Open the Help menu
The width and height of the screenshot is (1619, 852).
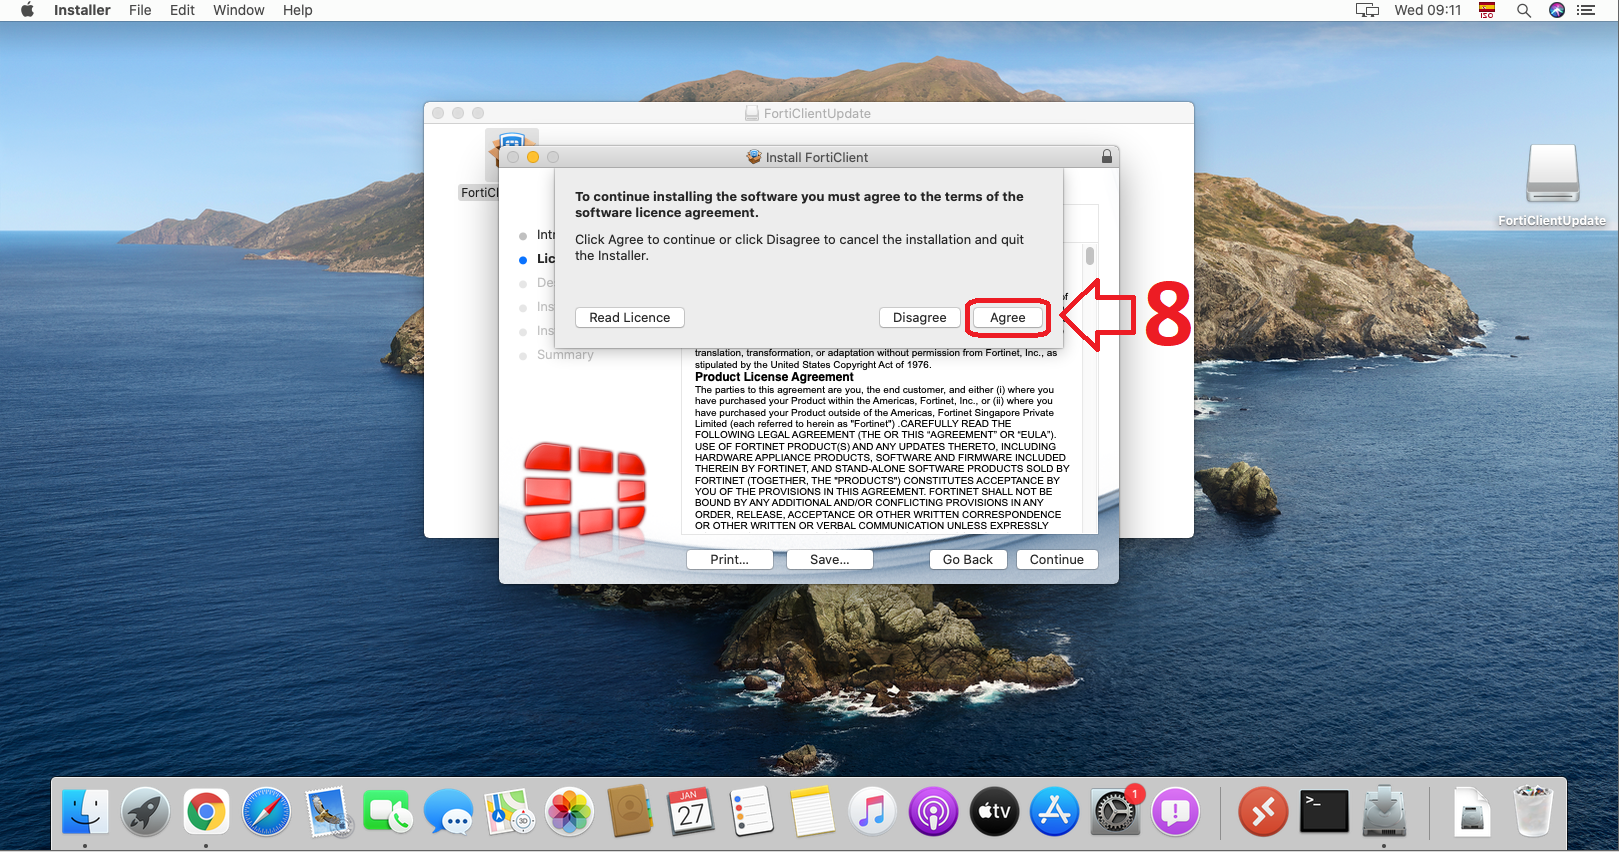[x=297, y=10]
